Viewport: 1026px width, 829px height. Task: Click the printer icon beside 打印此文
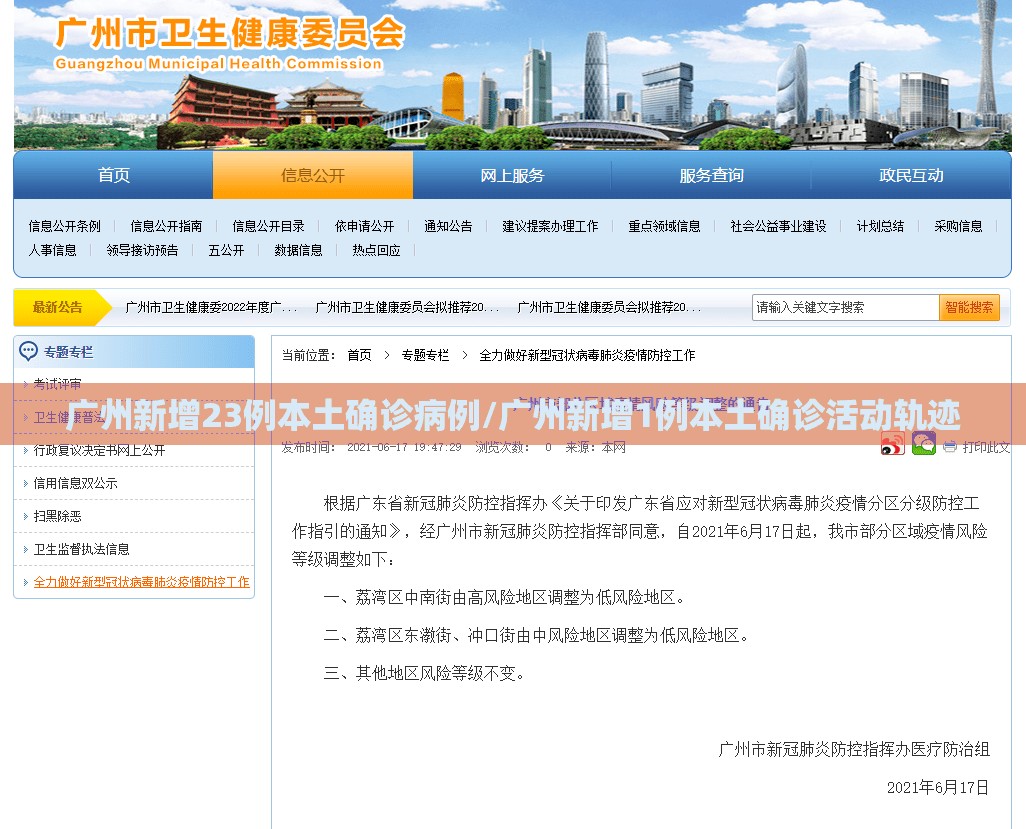(x=950, y=447)
